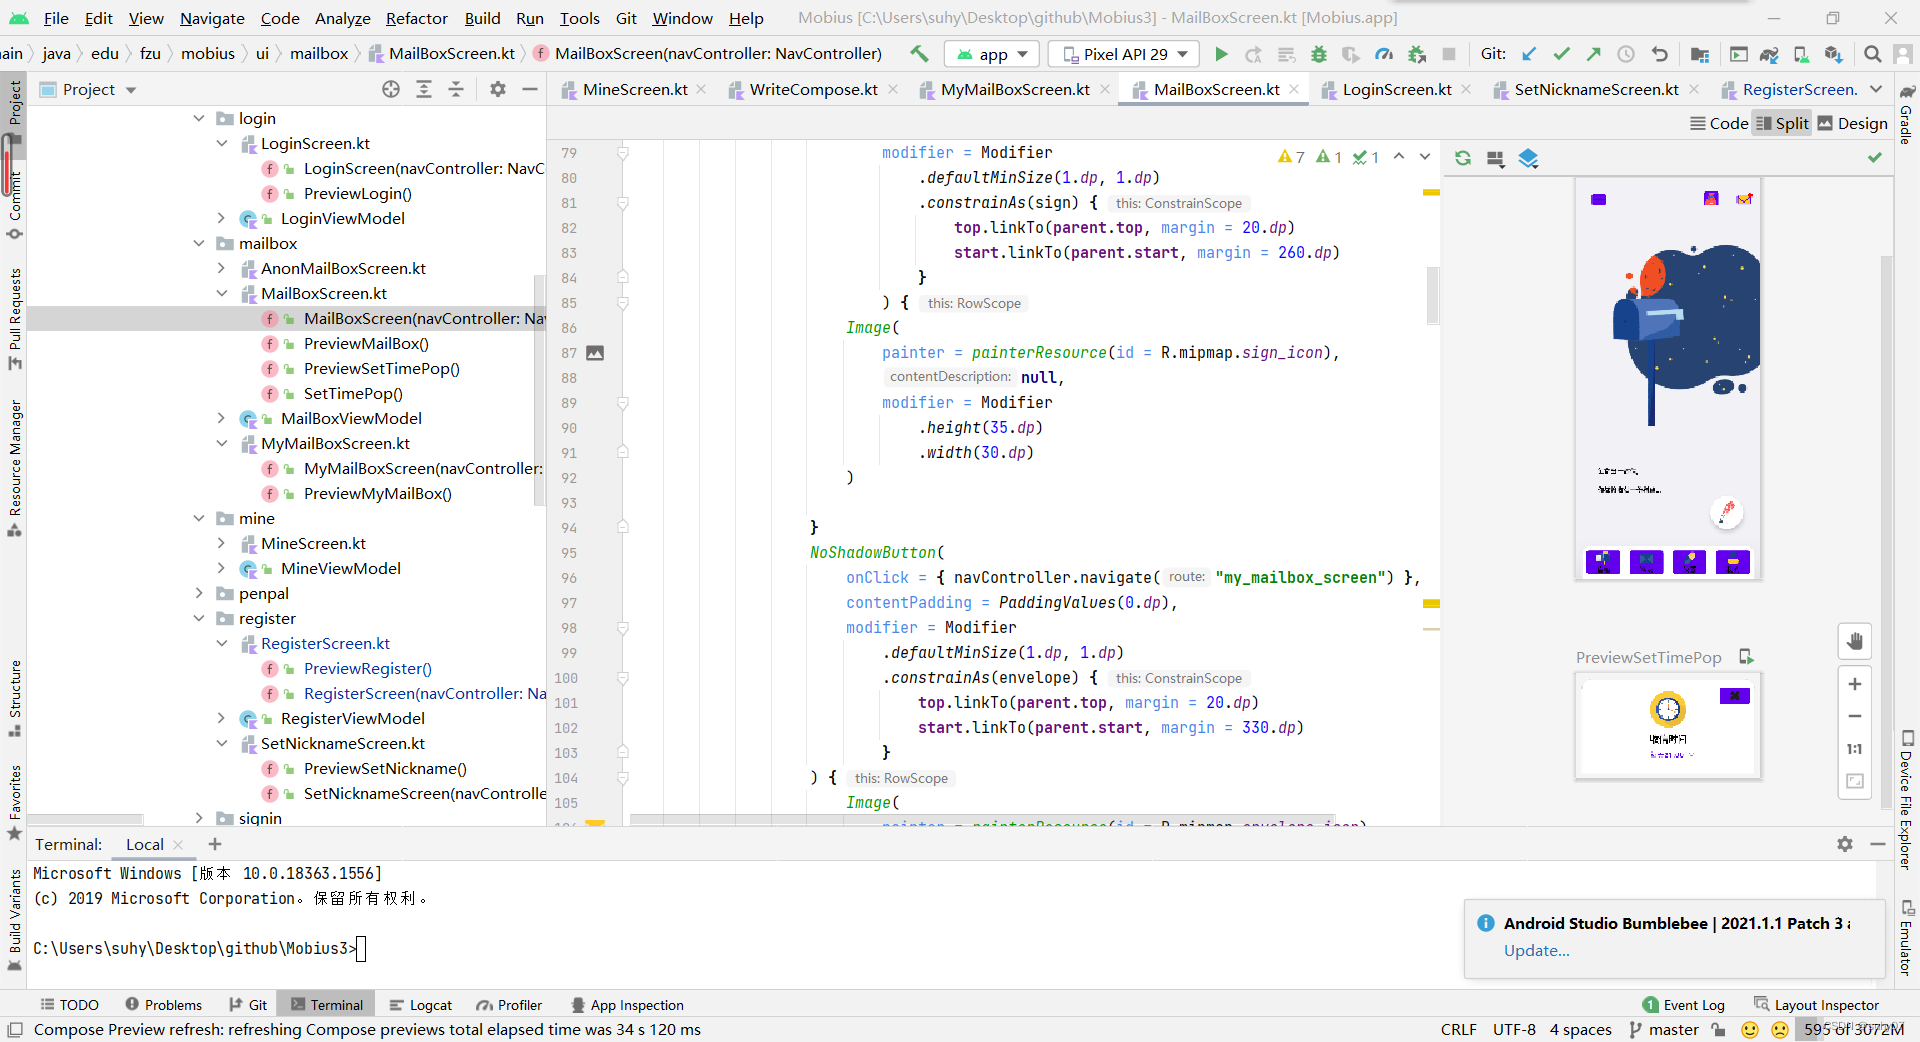This screenshot has width=1920, height=1042.
Task: Open Project panel settings gear
Action: click(498, 89)
